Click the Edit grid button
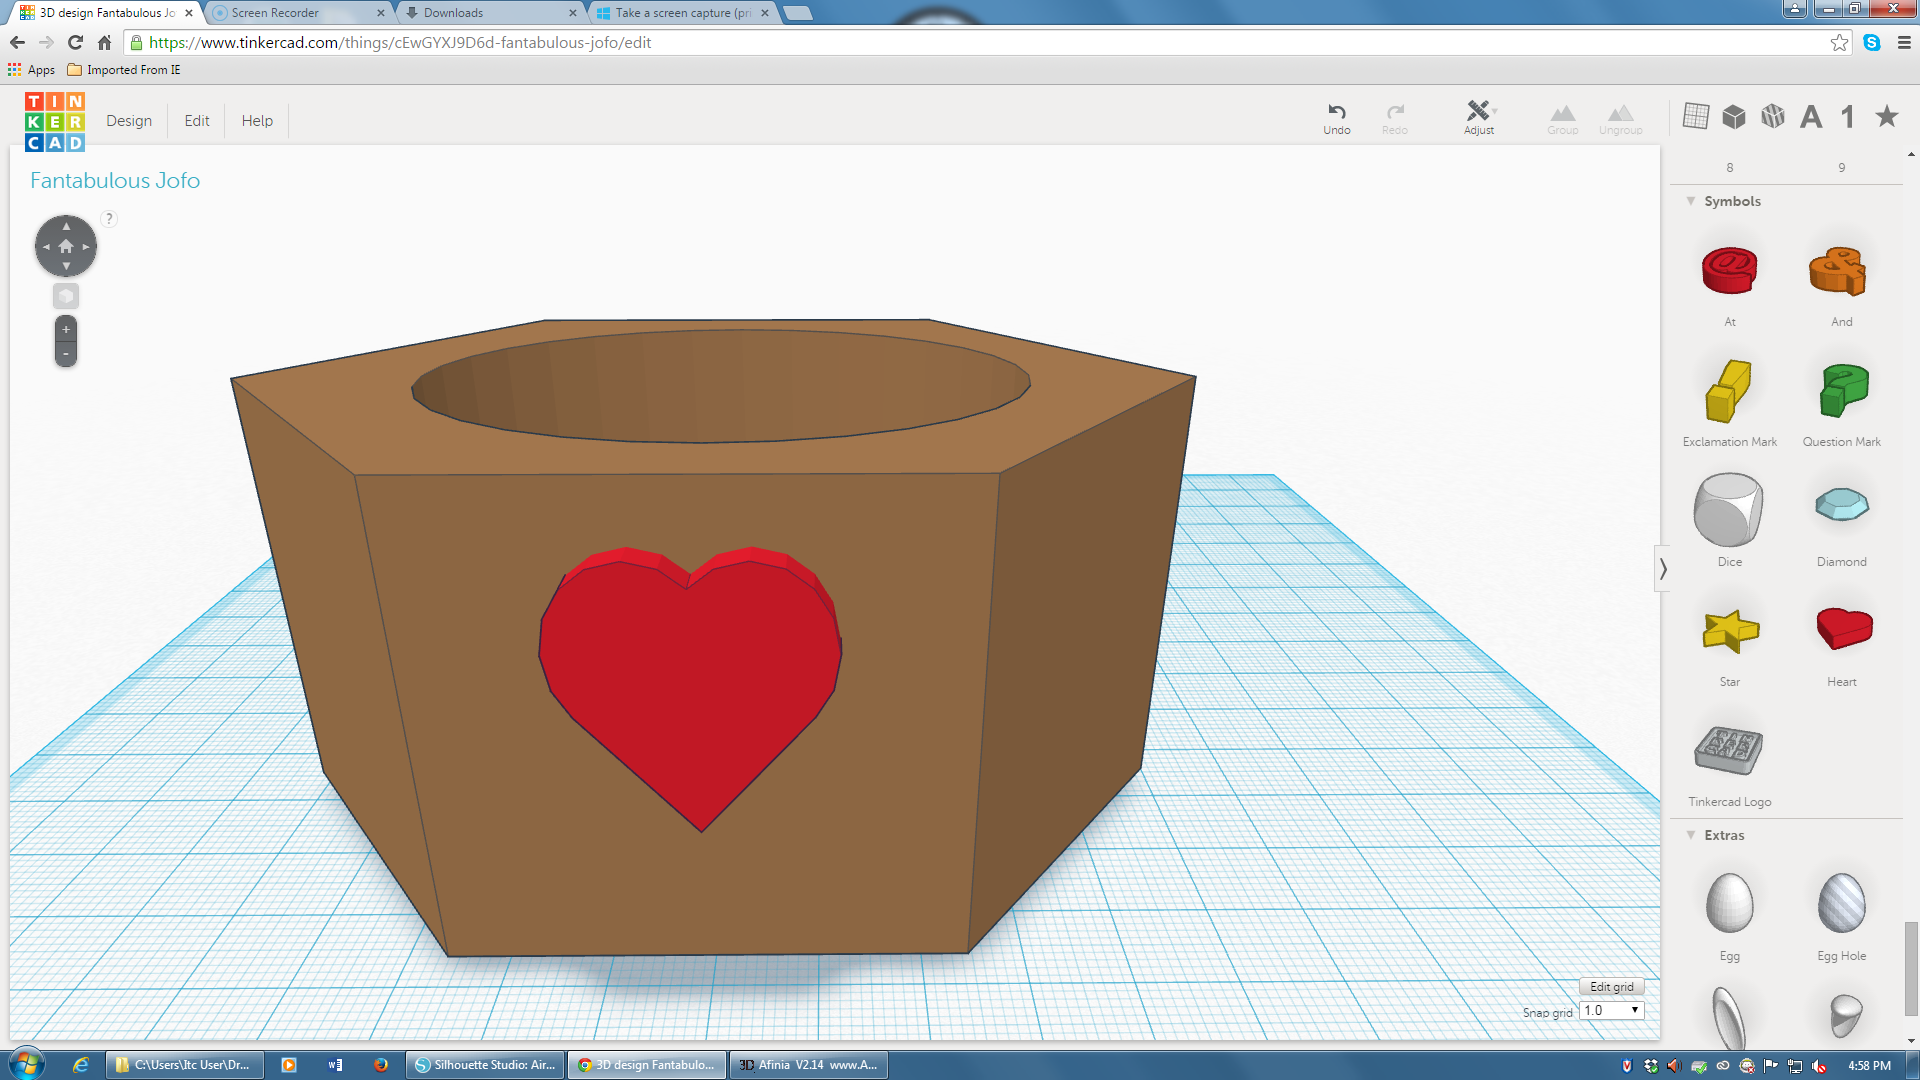This screenshot has width=1920, height=1080. [x=1611, y=987]
